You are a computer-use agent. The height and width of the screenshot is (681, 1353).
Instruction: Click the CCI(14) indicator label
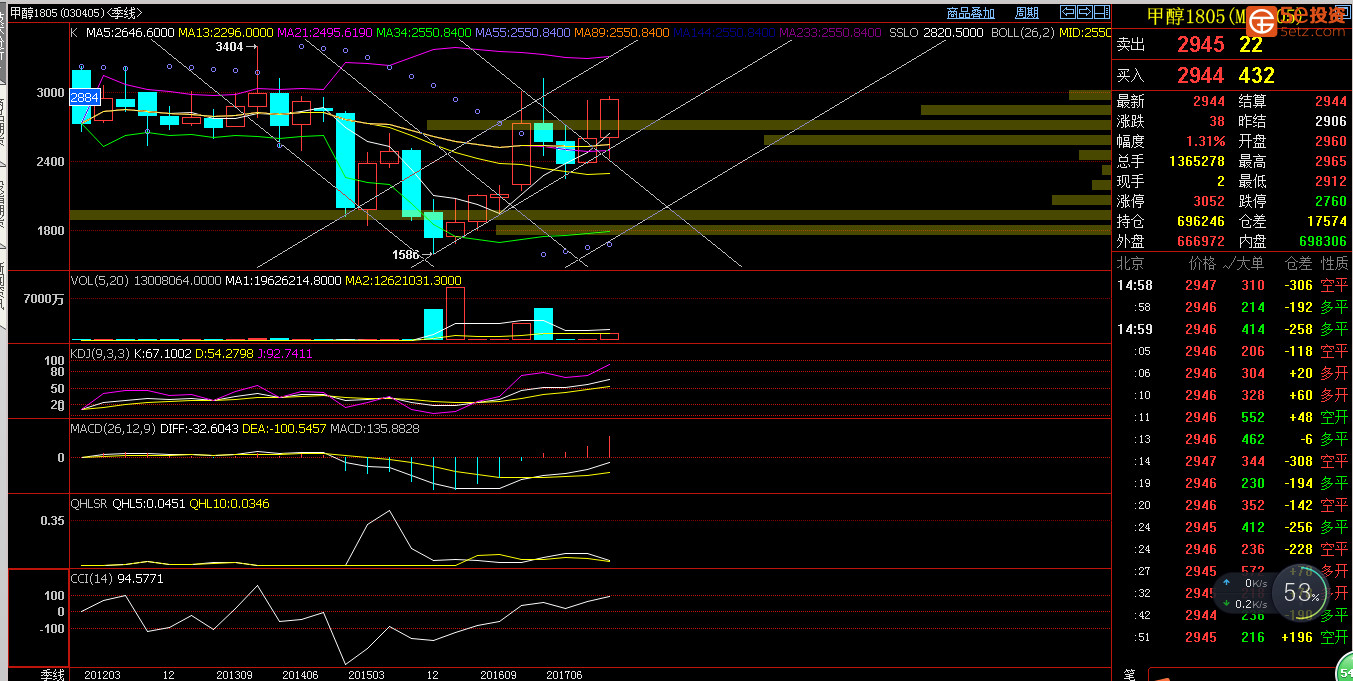[x=91, y=578]
